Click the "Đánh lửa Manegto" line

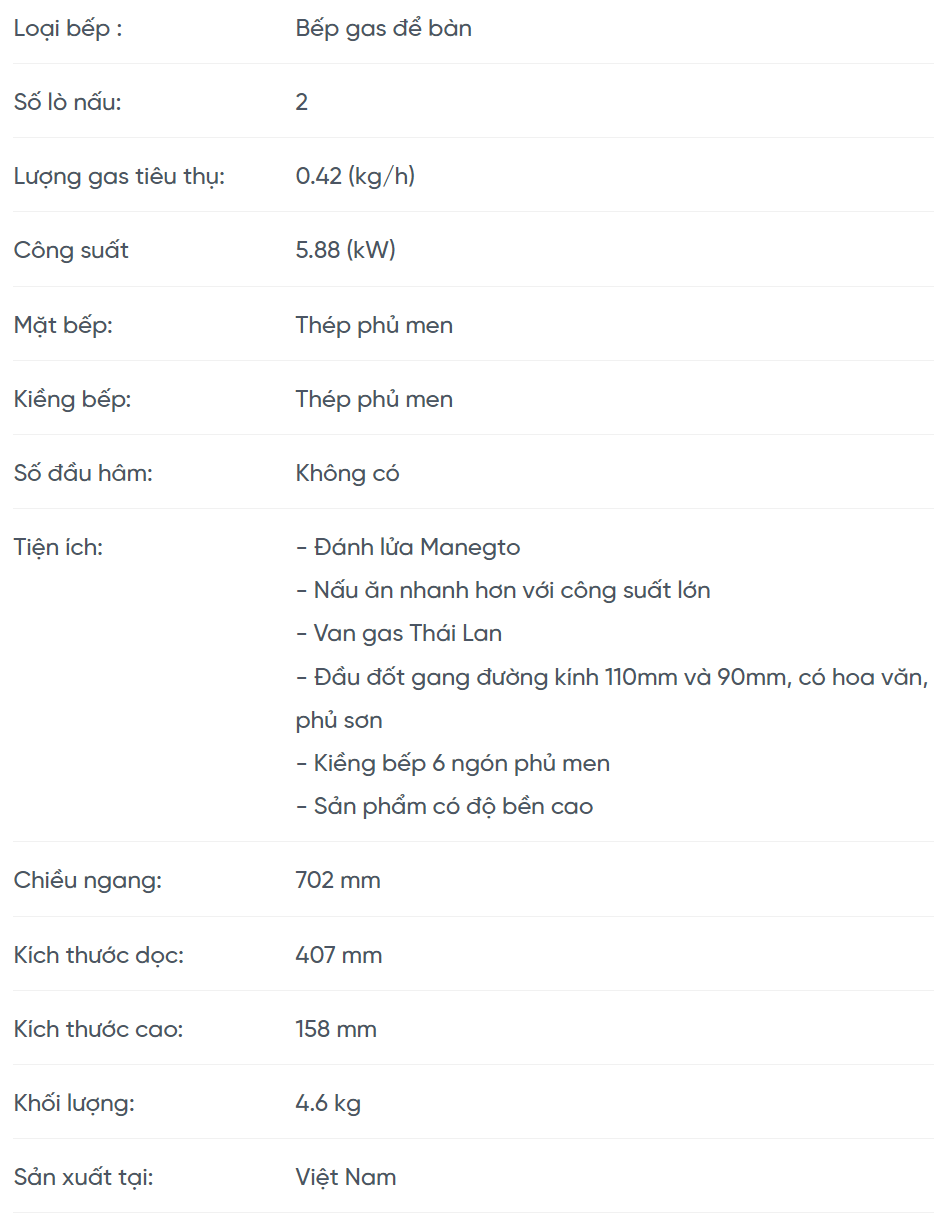coord(408,547)
